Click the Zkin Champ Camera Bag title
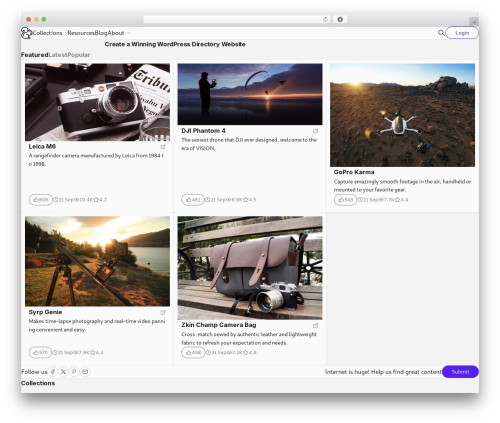This screenshot has height=423, width=500. pyautogui.click(x=219, y=325)
